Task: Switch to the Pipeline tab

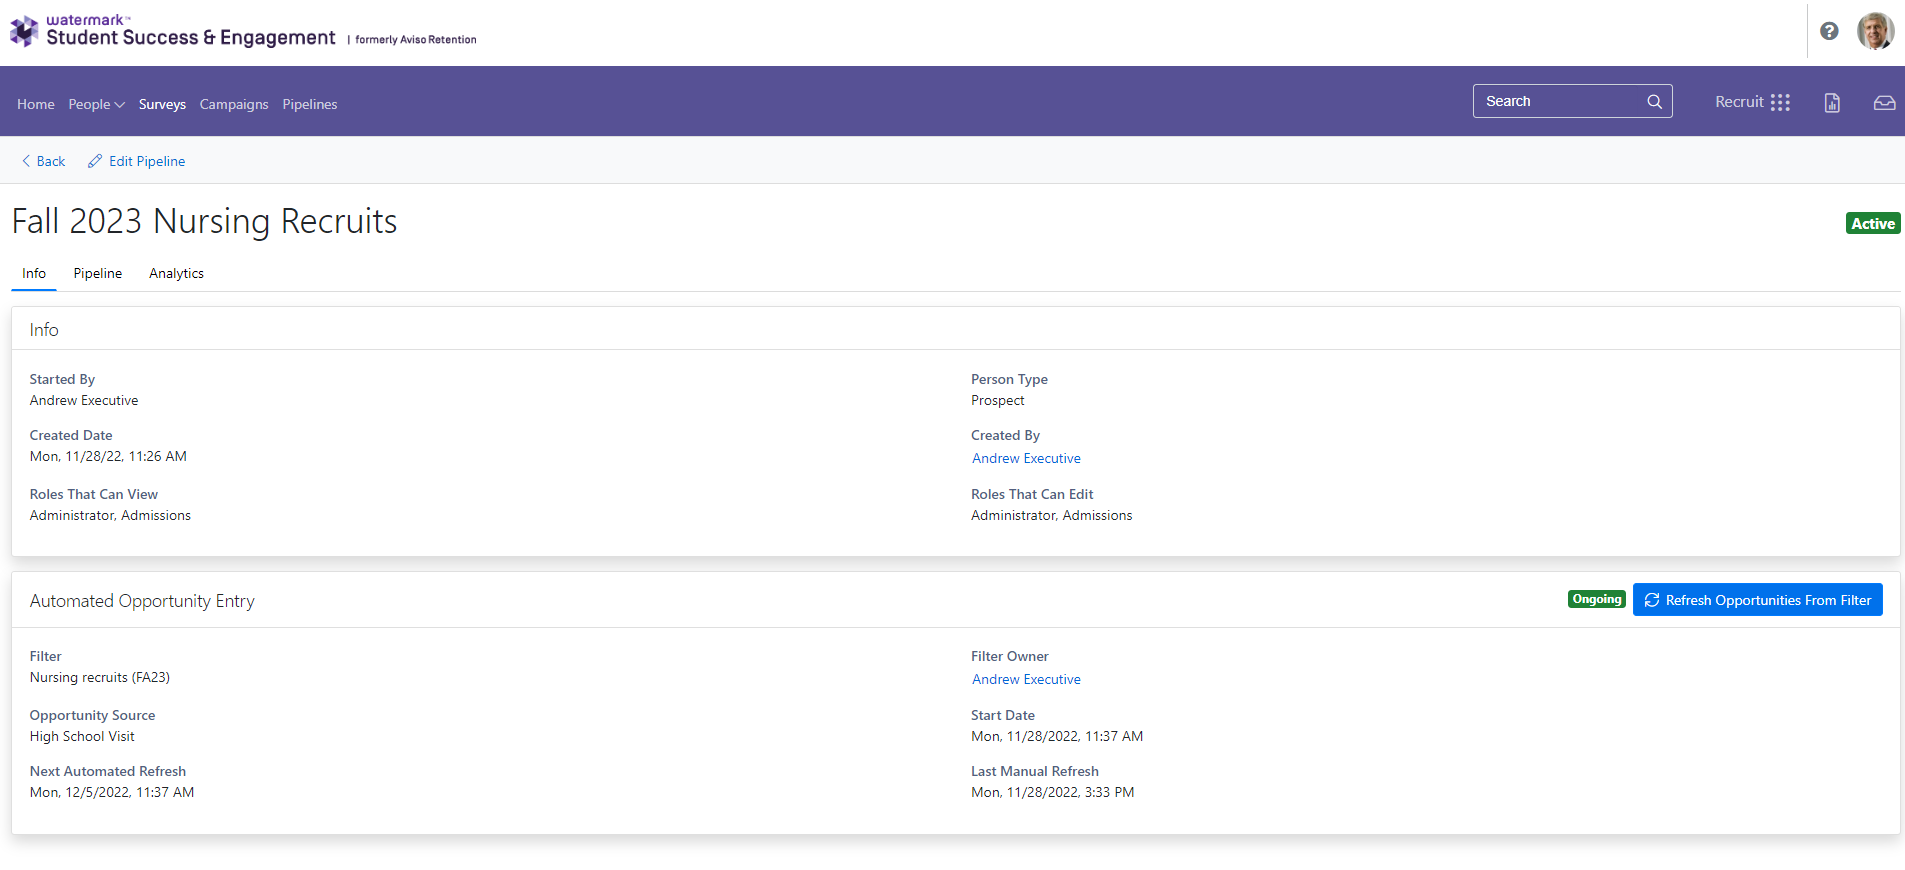Action: (x=98, y=273)
